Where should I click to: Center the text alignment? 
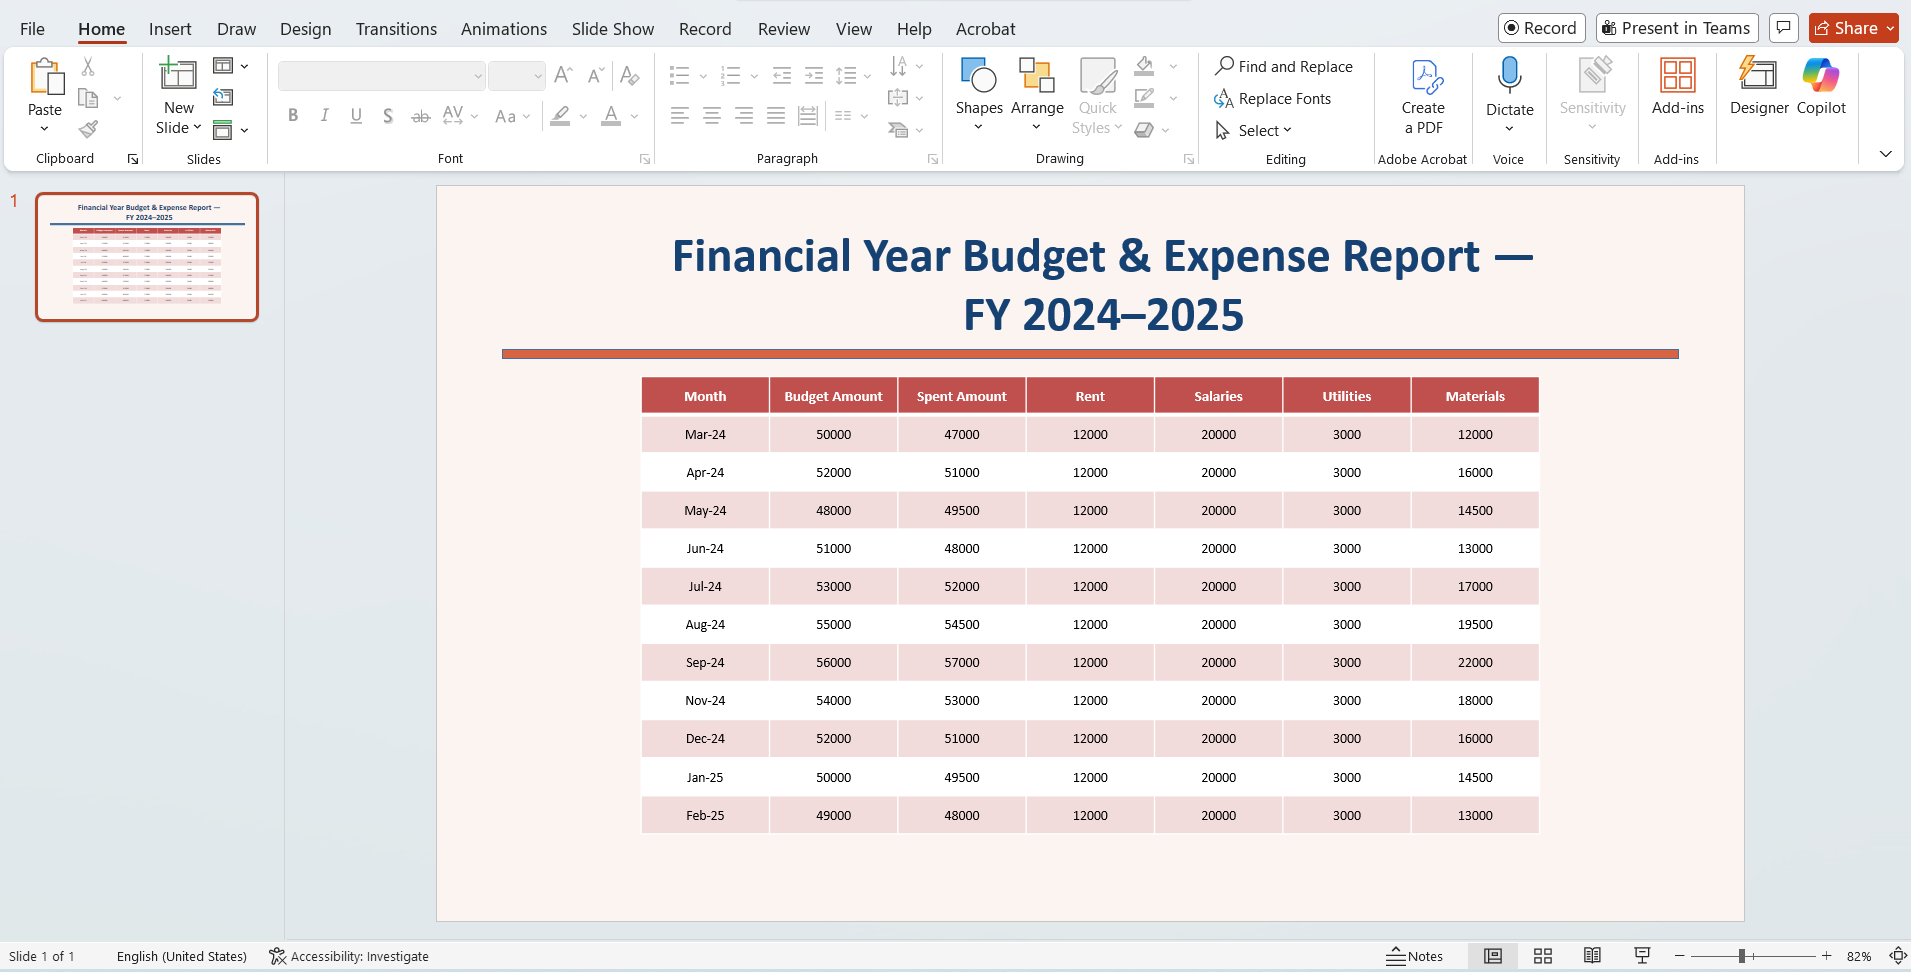pyautogui.click(x=712, y=116)
